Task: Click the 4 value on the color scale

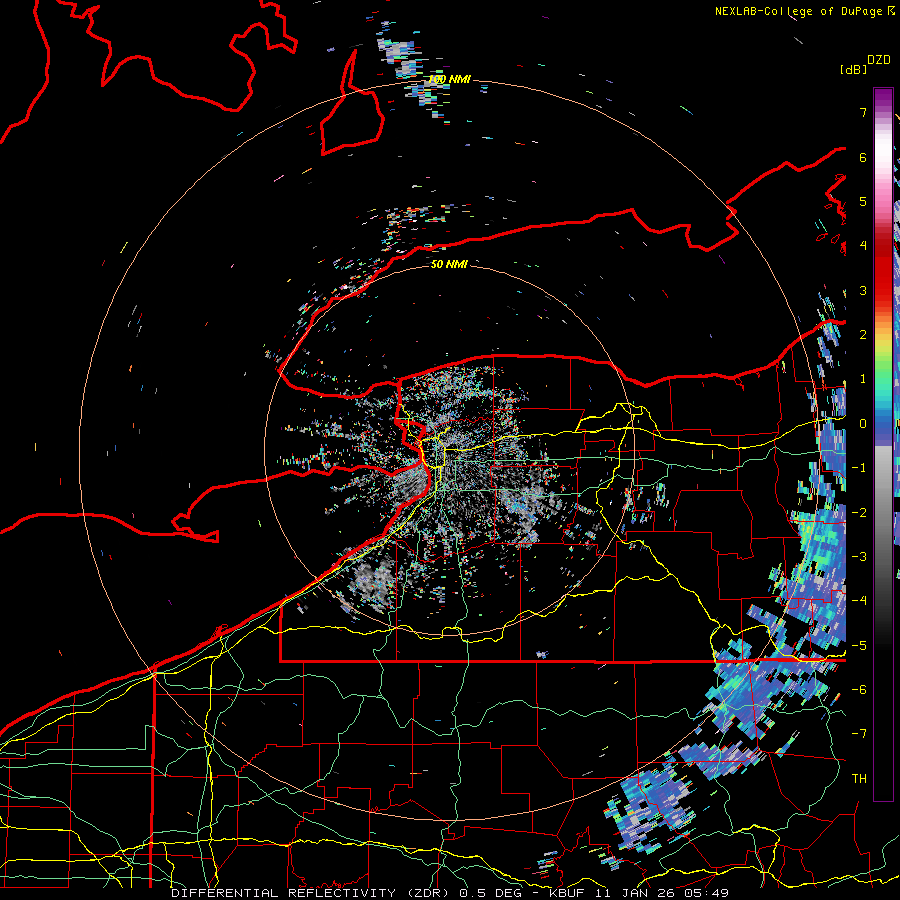Action: point(863,246)
